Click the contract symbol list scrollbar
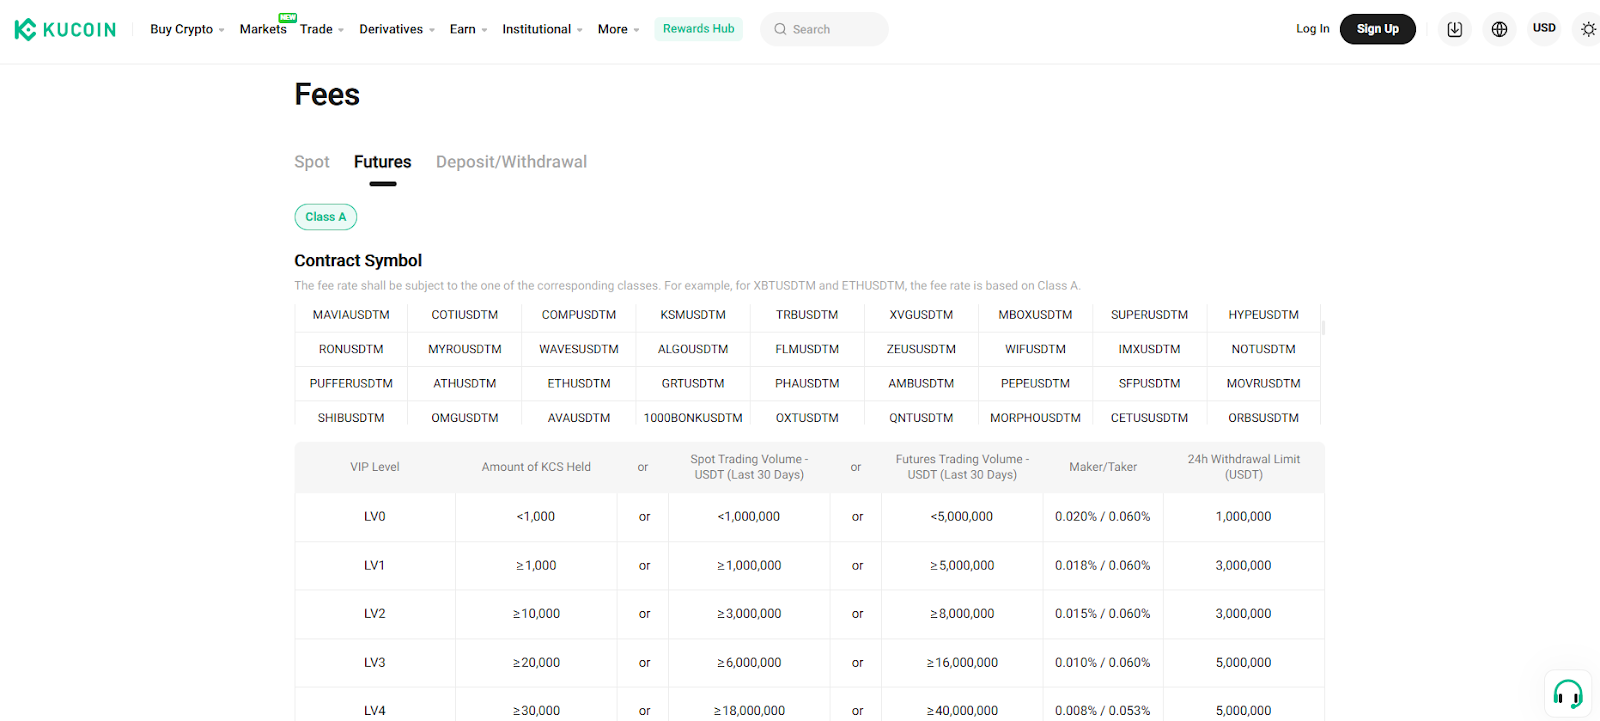Viewport: 1600px width, 721px height. 1323,327
